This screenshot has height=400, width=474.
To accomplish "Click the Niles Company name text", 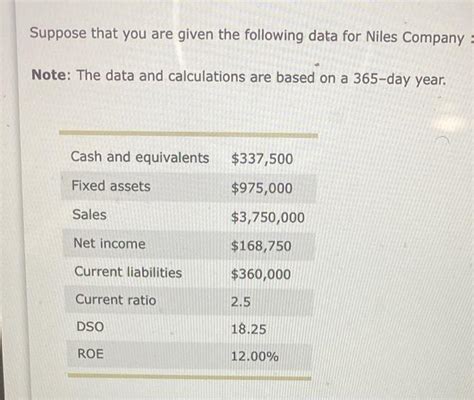I will click(415, 37).
